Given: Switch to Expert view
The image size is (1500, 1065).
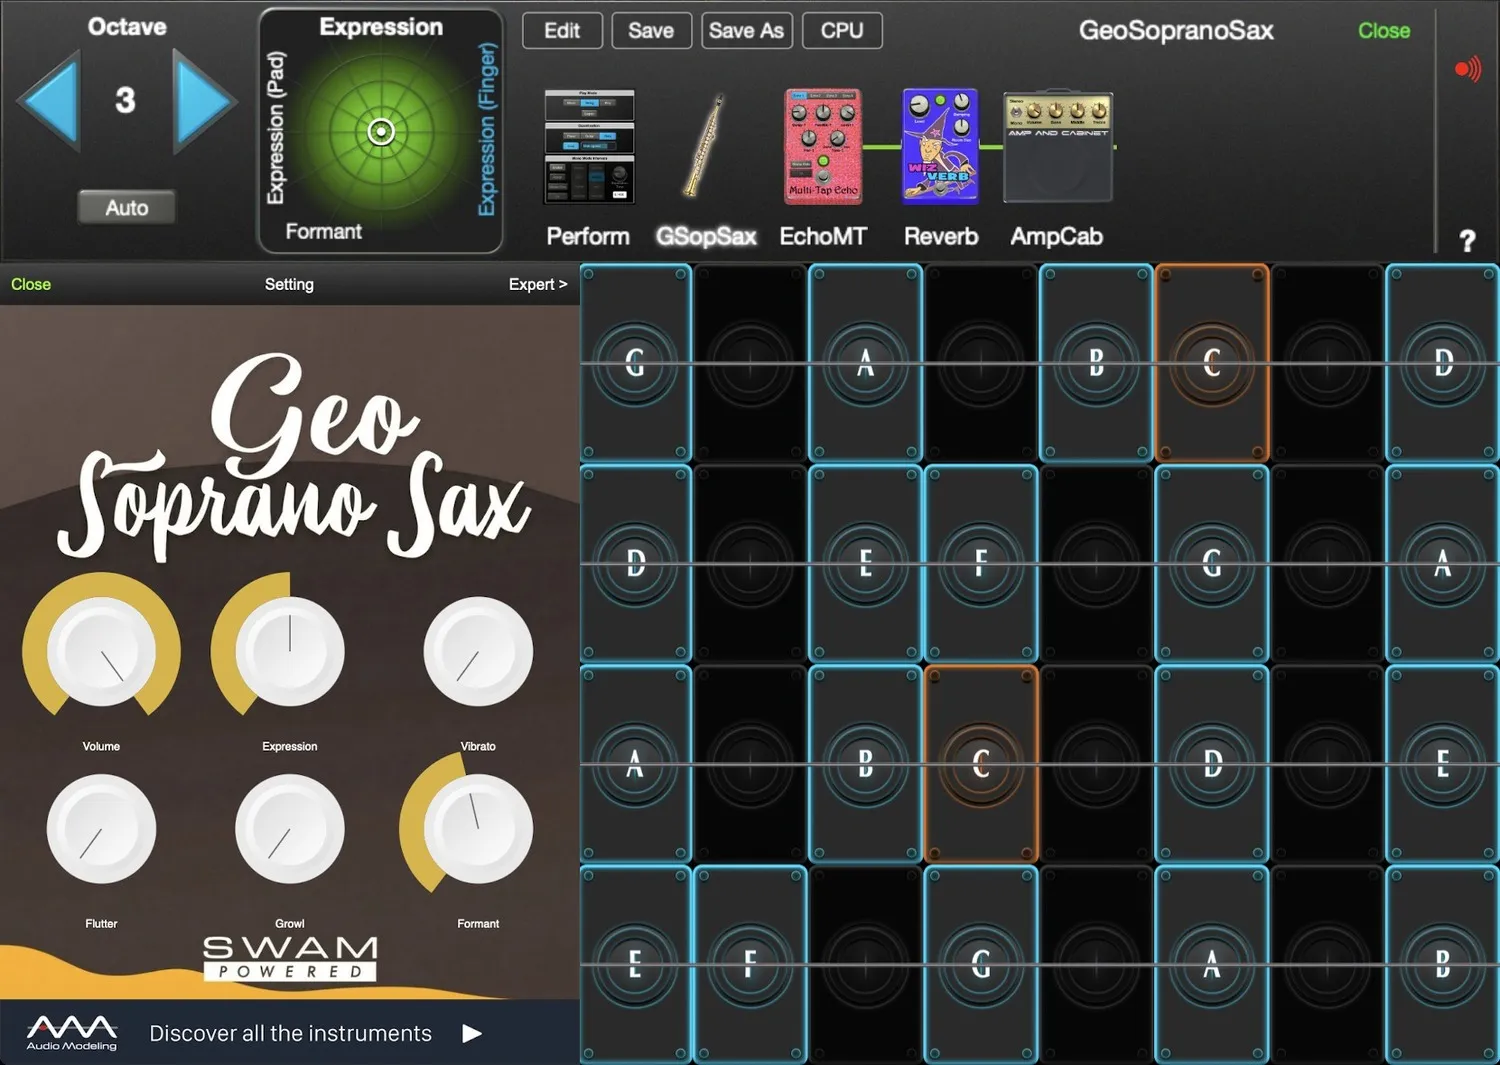Looking at the screenshot, I should click(537, 284).
